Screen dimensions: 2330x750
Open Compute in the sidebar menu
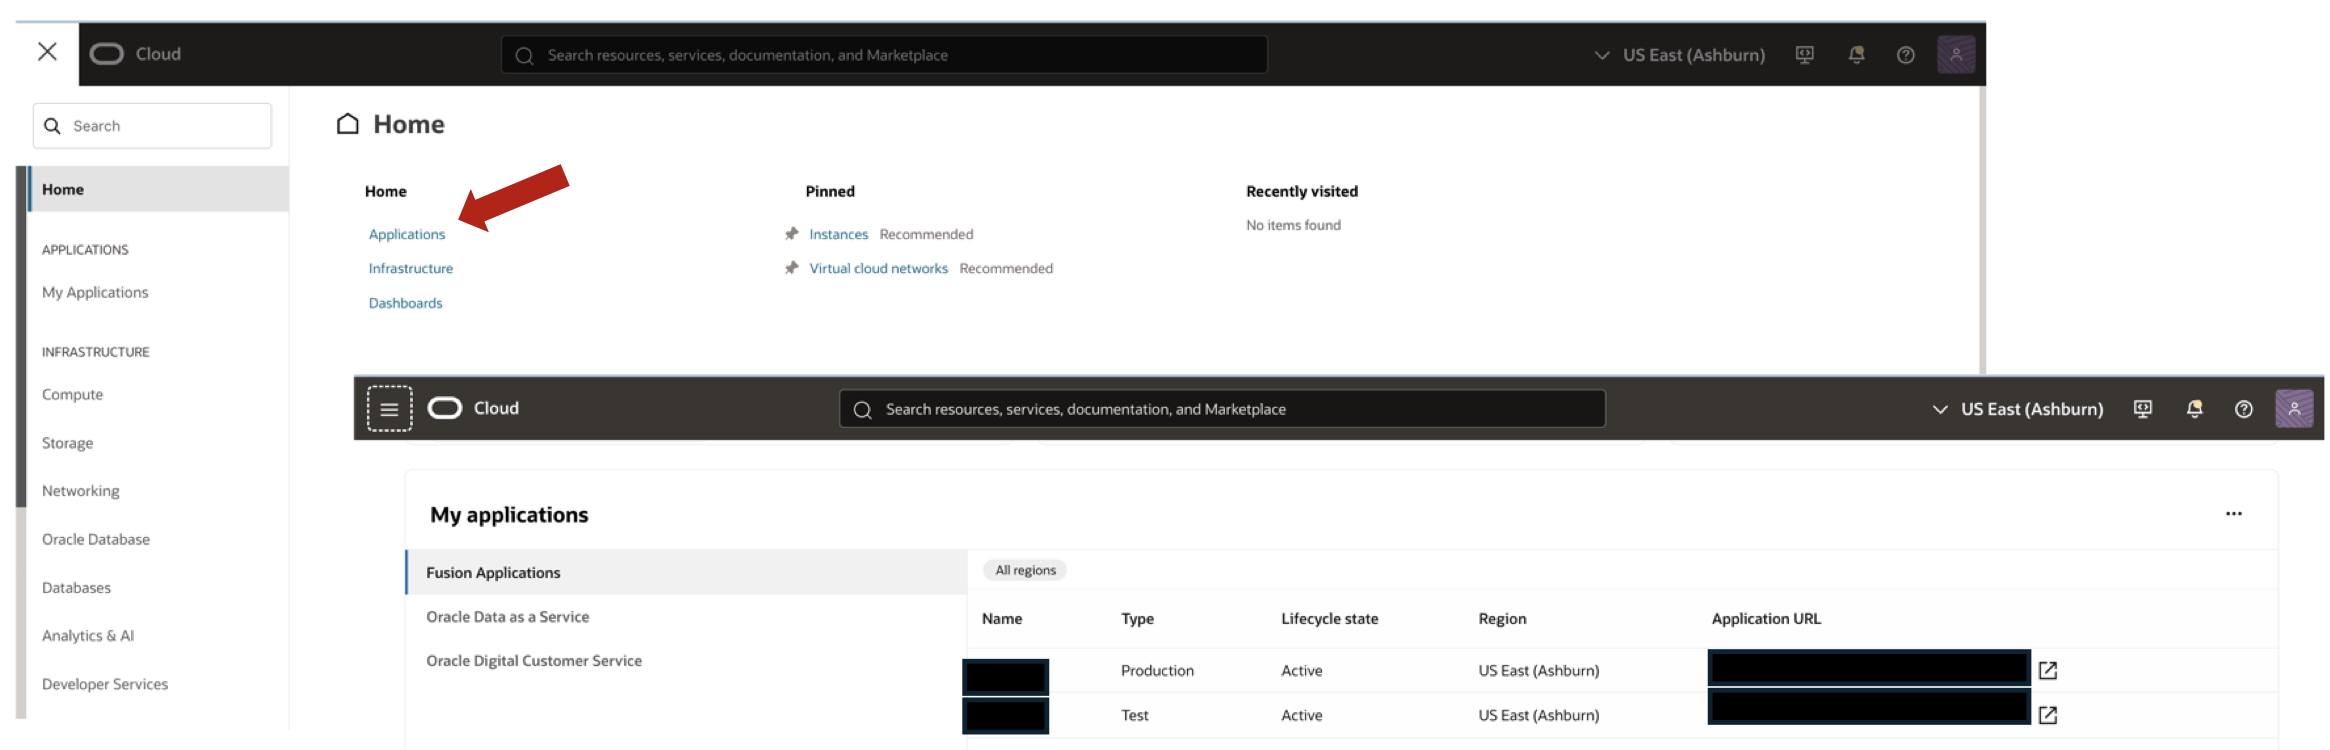click(72, 395)
